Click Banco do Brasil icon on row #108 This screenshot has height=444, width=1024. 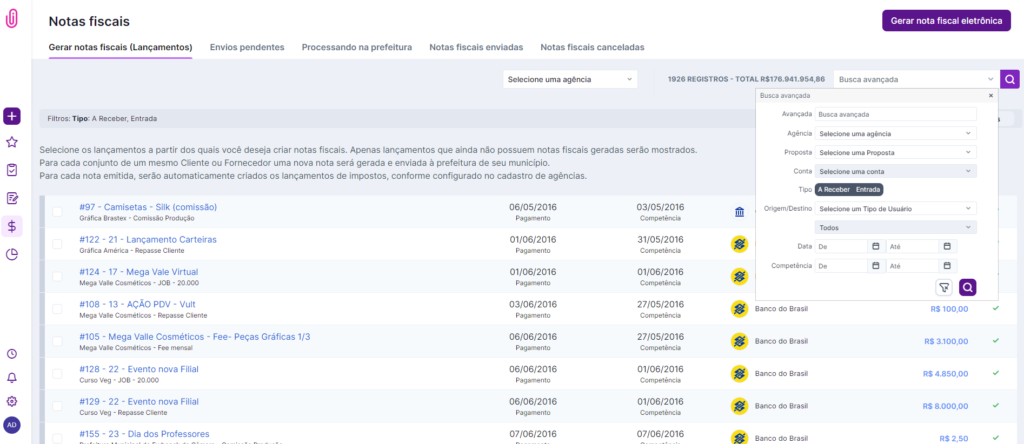pos(739,309)
